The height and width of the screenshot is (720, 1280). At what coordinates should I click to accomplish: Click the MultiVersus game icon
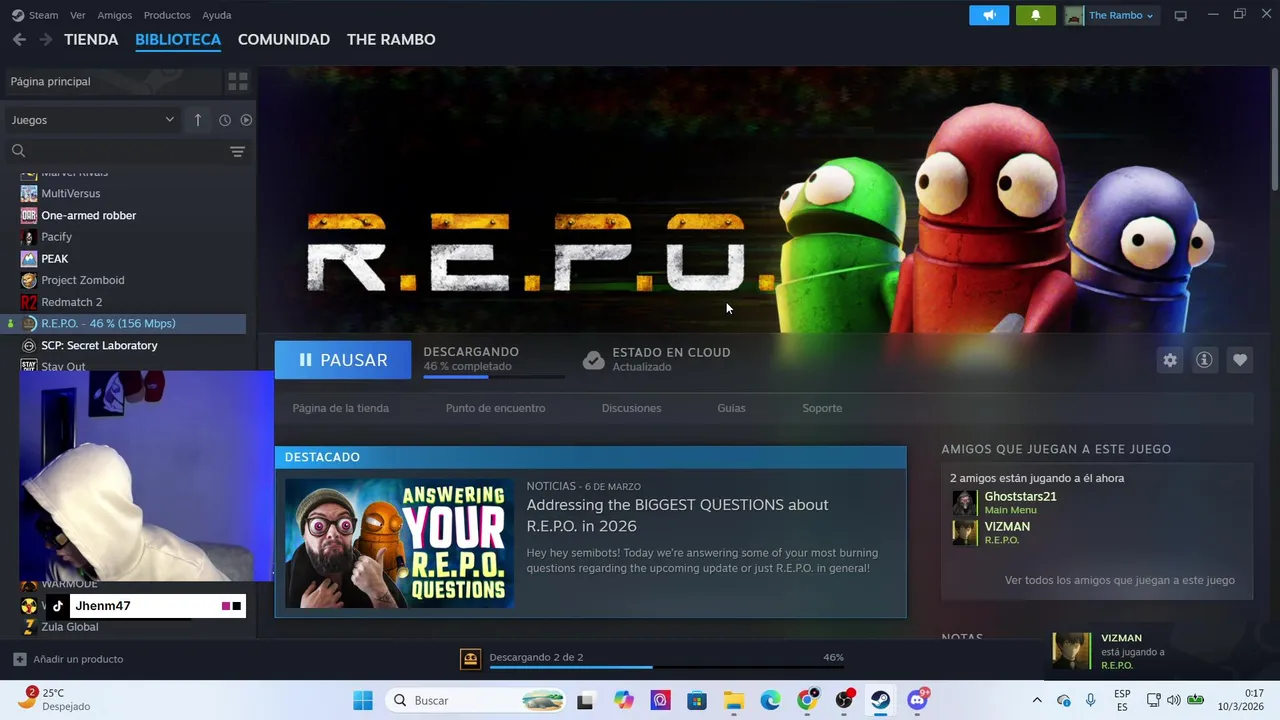[x=29, y=193]
